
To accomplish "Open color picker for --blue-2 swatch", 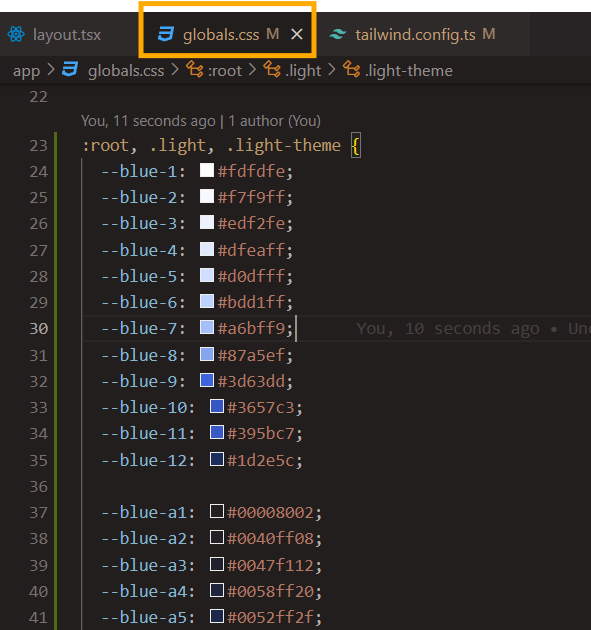I will point(207,196).
